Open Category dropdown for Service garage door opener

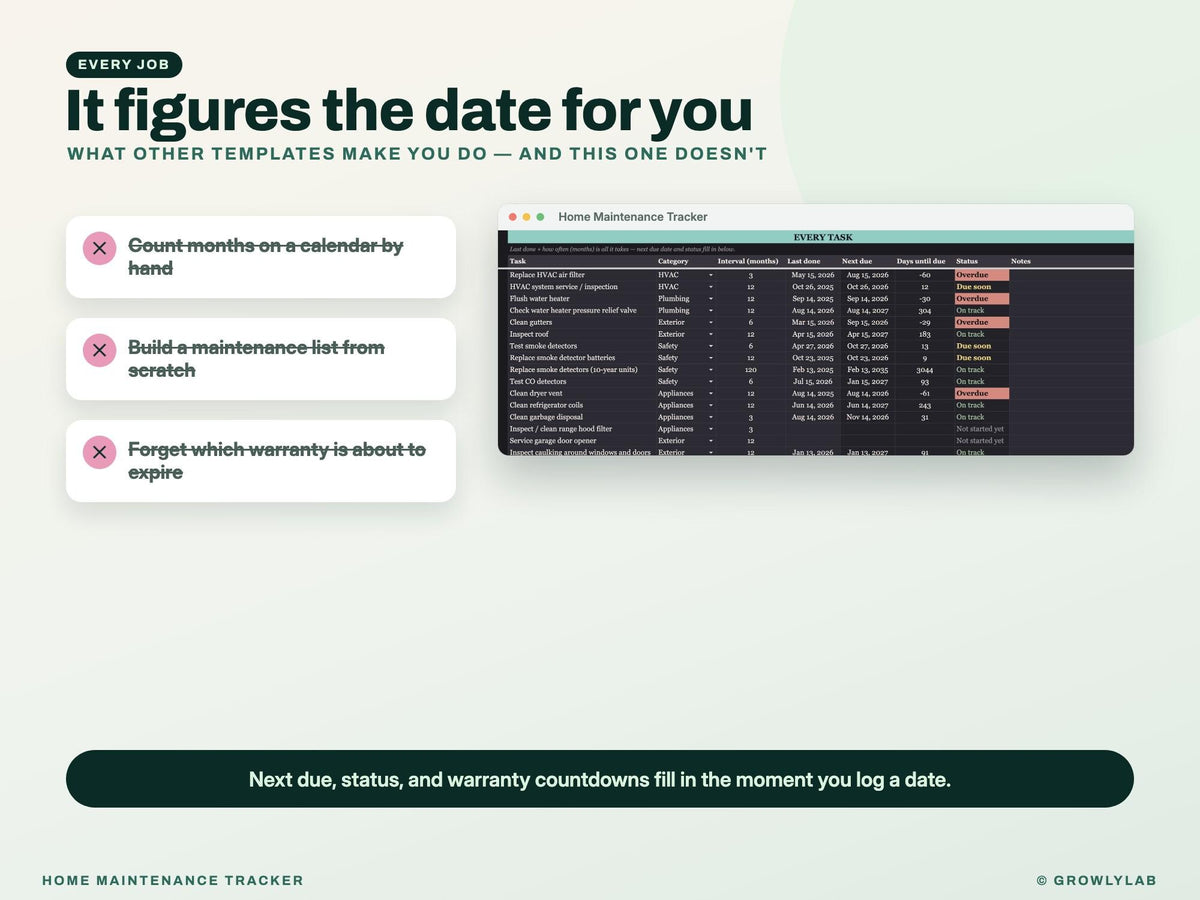click(x=711, y=441)
